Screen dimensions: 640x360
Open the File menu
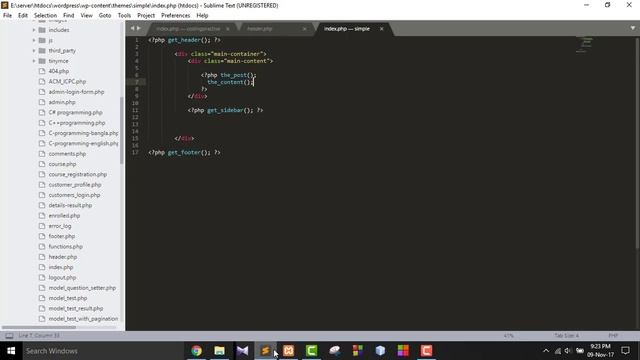pos(7,15)
